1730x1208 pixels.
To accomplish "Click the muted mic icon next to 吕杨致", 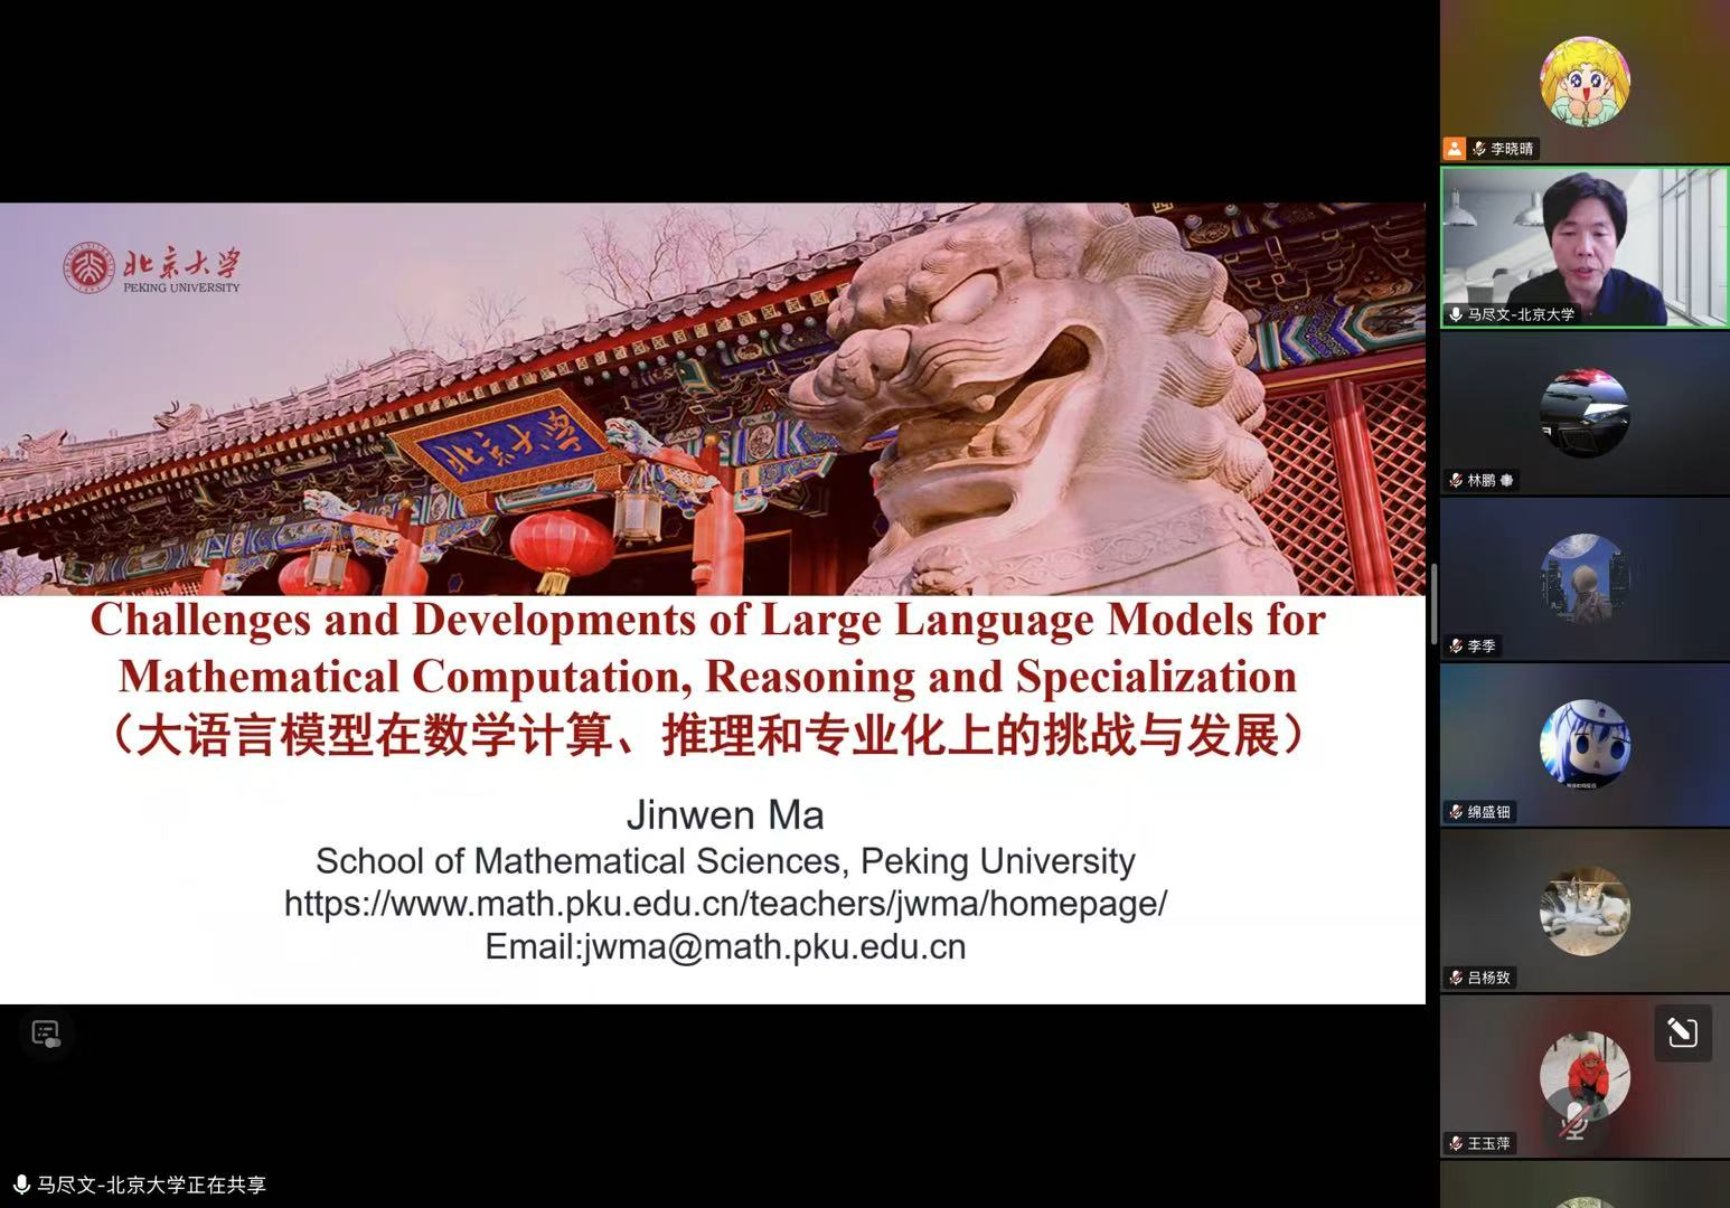I will coord(1456,978).
